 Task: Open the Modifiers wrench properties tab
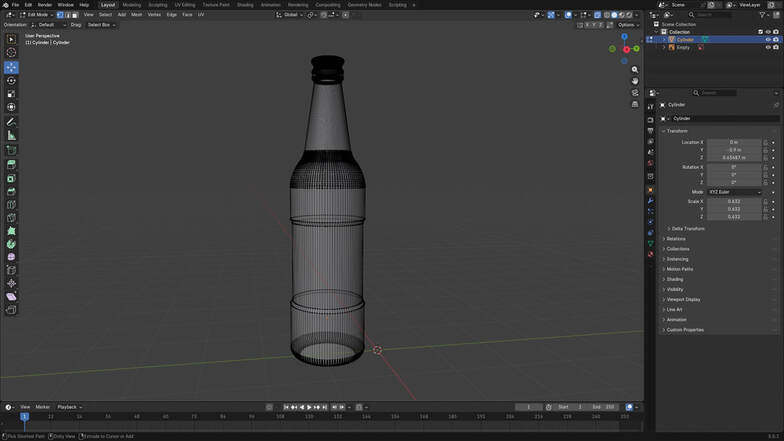click(x=650, y=201)
